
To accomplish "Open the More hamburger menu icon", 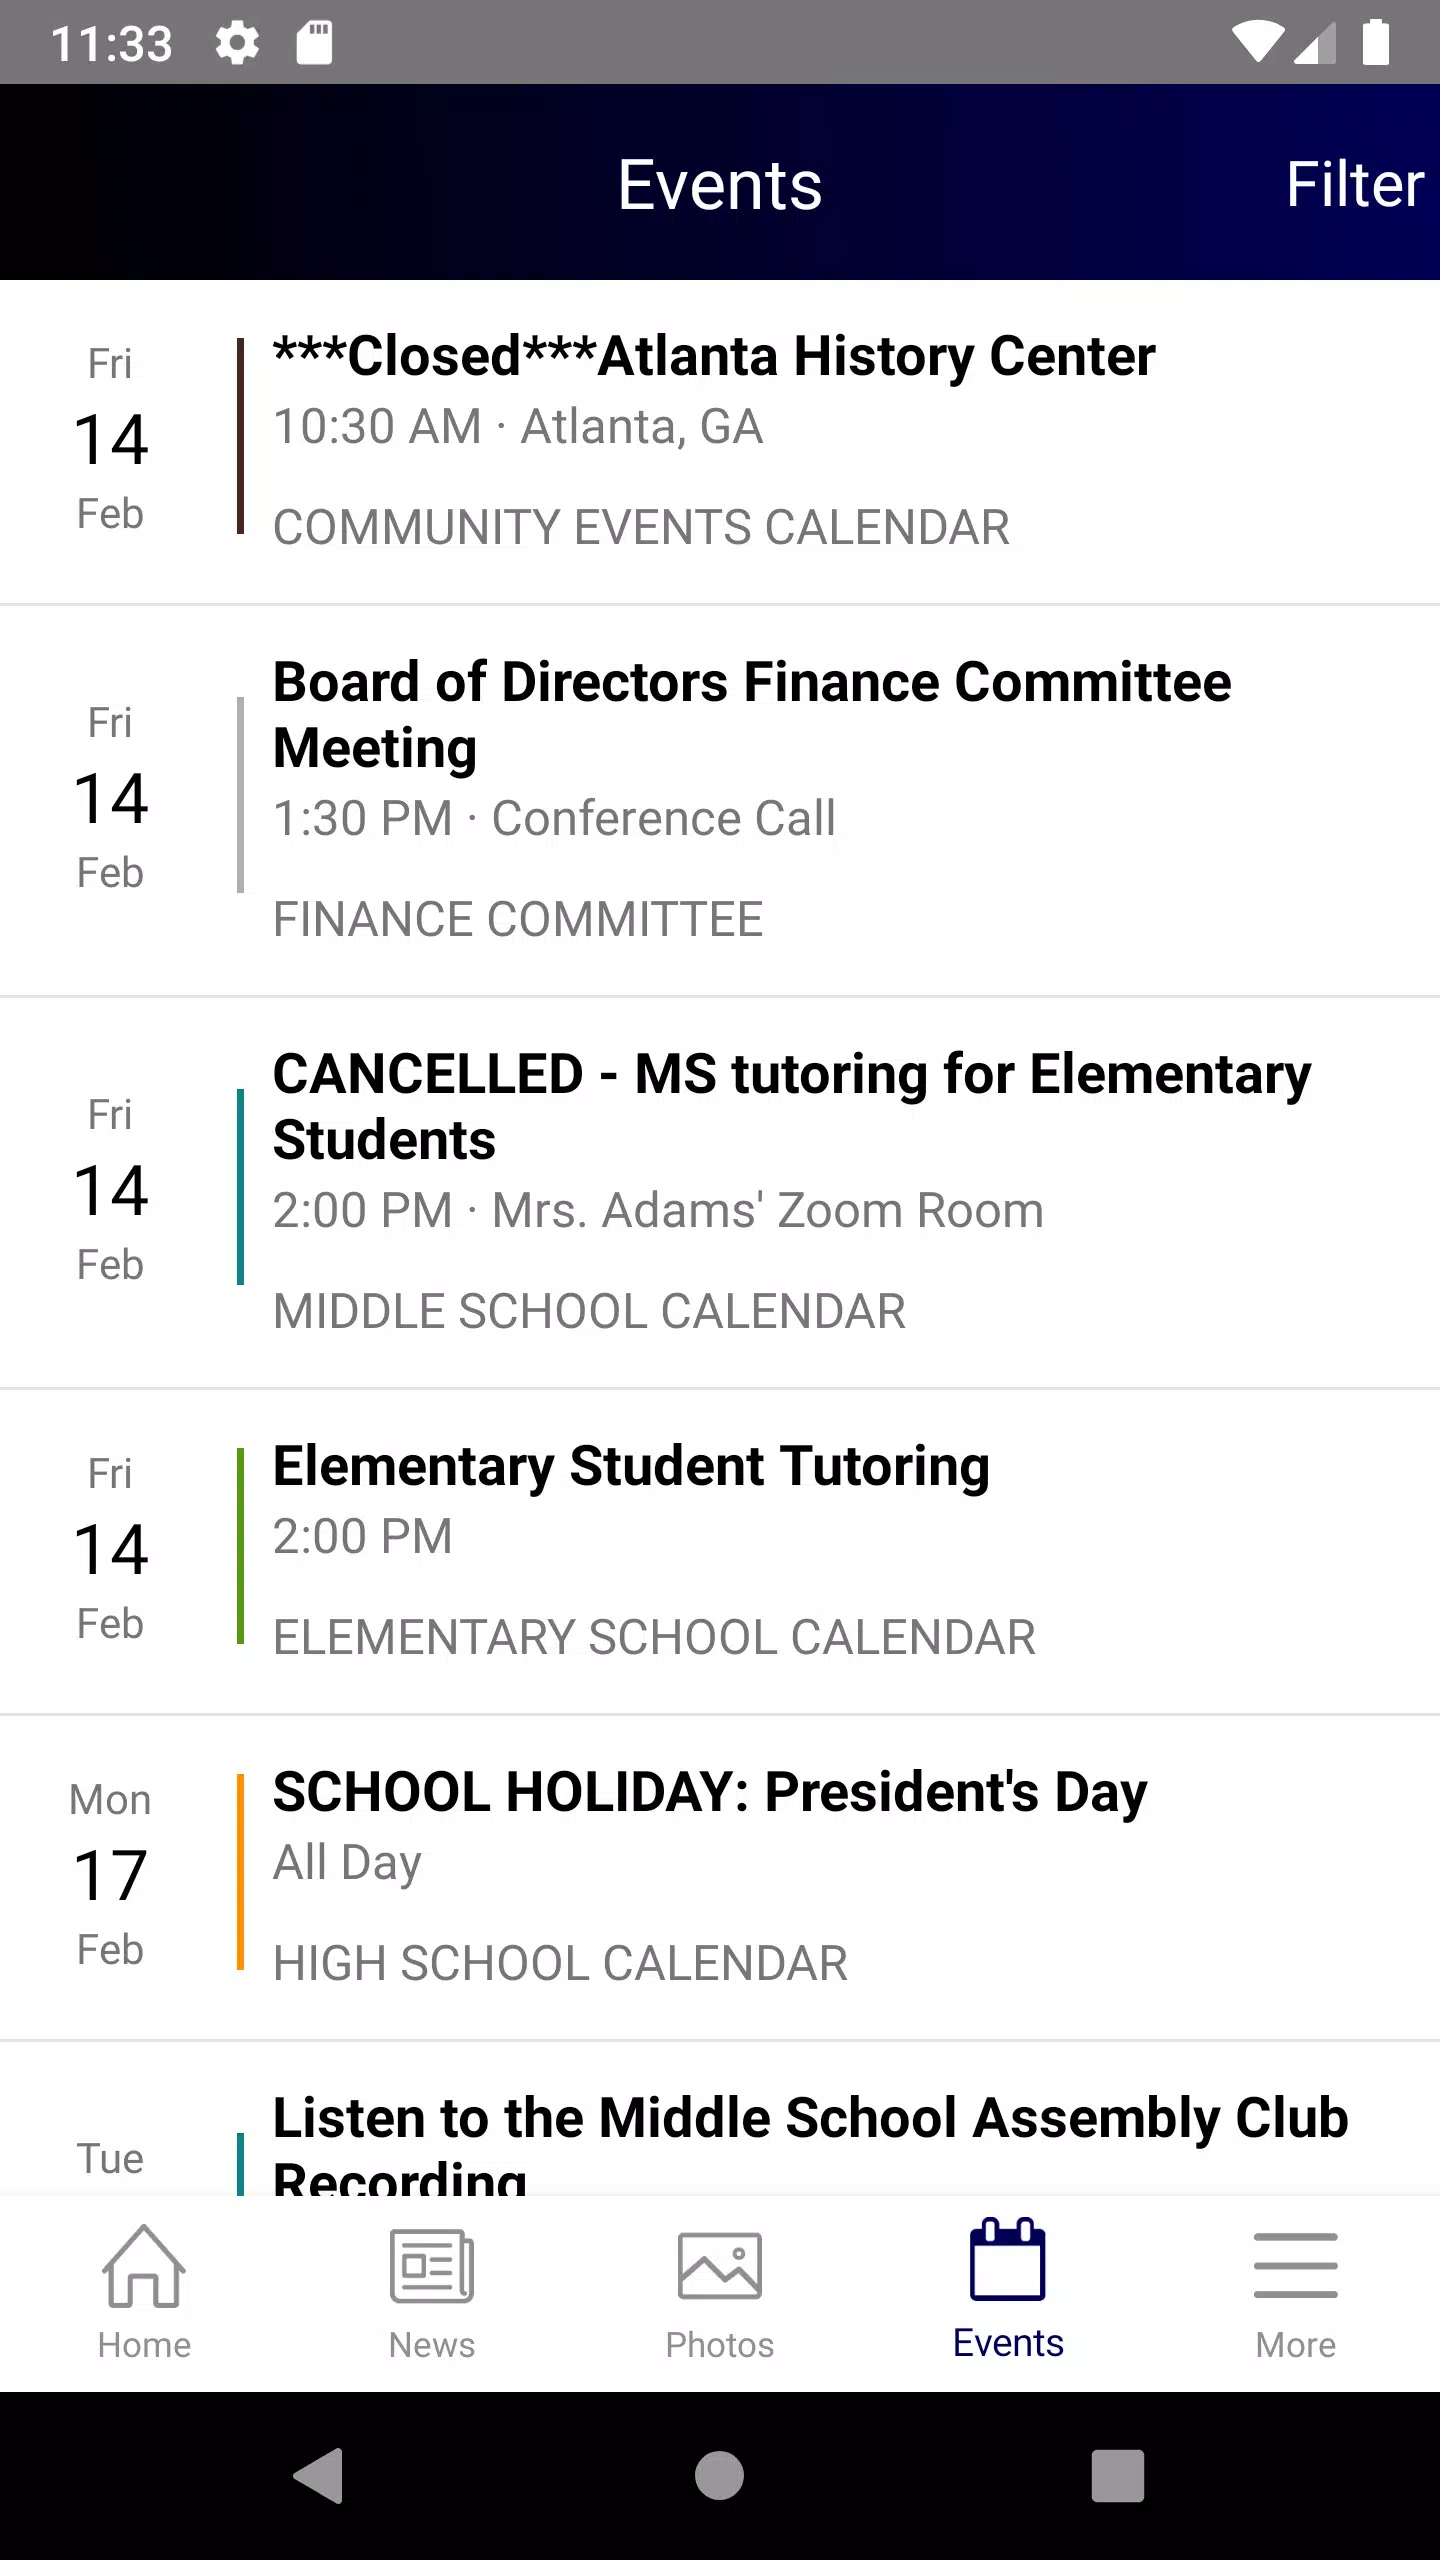I will point(1296,2266).
